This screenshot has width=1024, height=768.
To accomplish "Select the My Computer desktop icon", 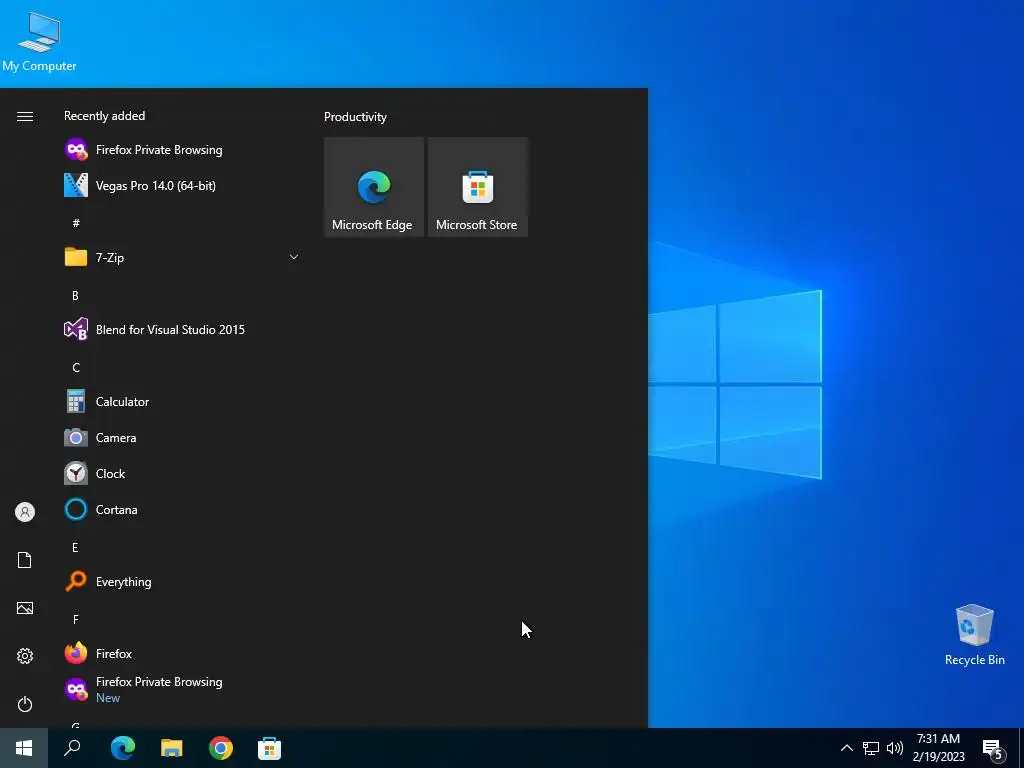I will coord(39,42).
